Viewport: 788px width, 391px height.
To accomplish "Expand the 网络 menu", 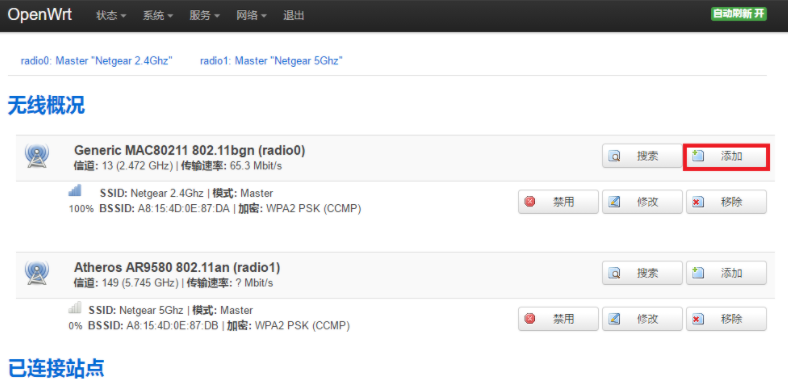I will (251, 16).
